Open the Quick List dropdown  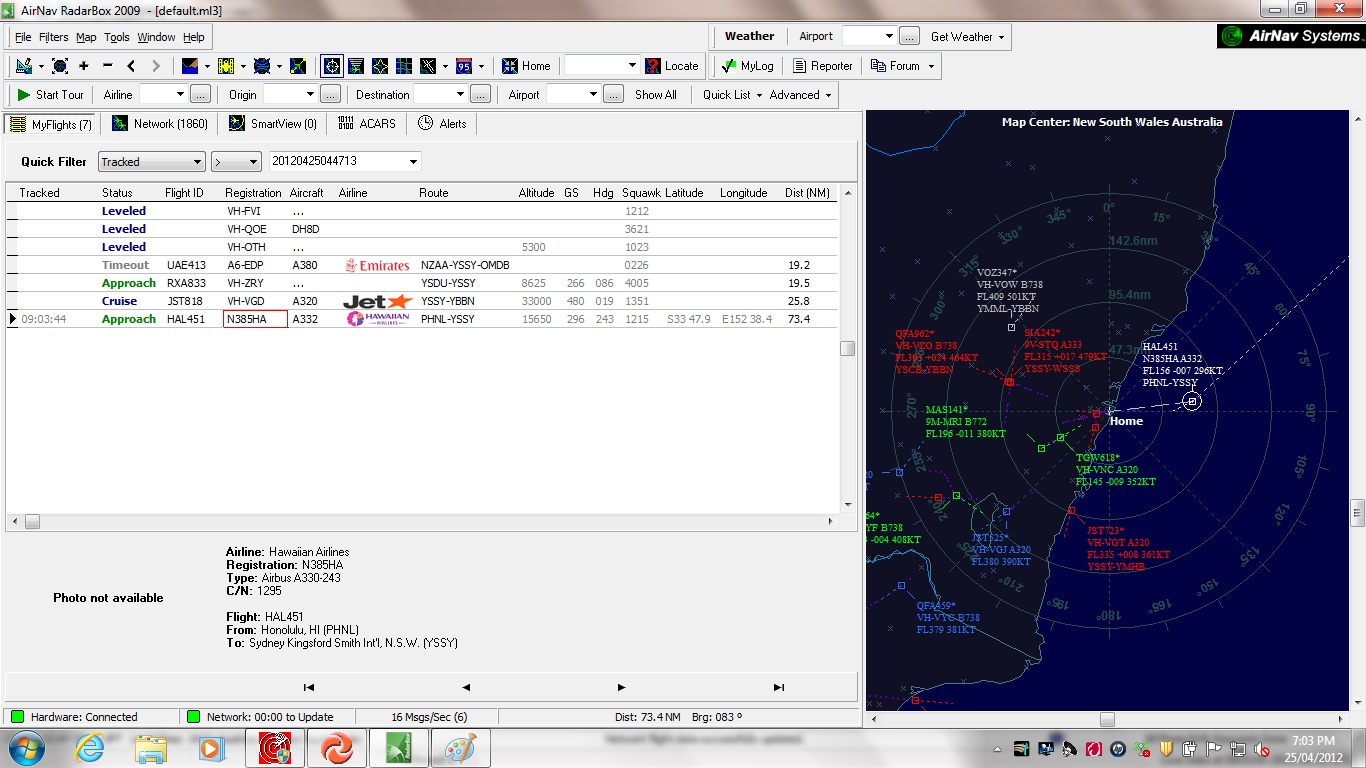(732, 94)
